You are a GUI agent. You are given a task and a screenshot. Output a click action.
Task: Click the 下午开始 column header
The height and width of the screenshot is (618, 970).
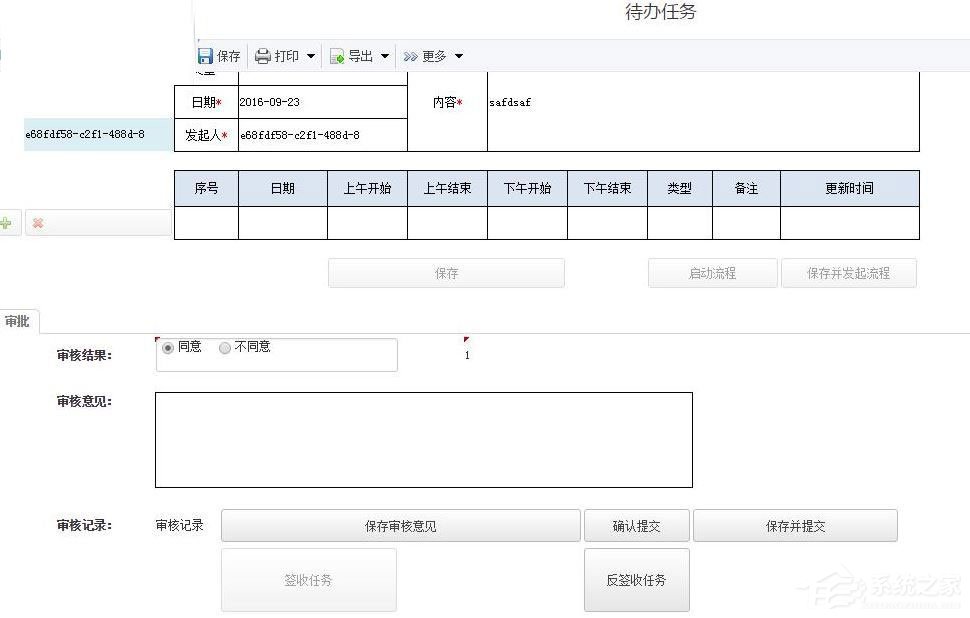[527, 188]
